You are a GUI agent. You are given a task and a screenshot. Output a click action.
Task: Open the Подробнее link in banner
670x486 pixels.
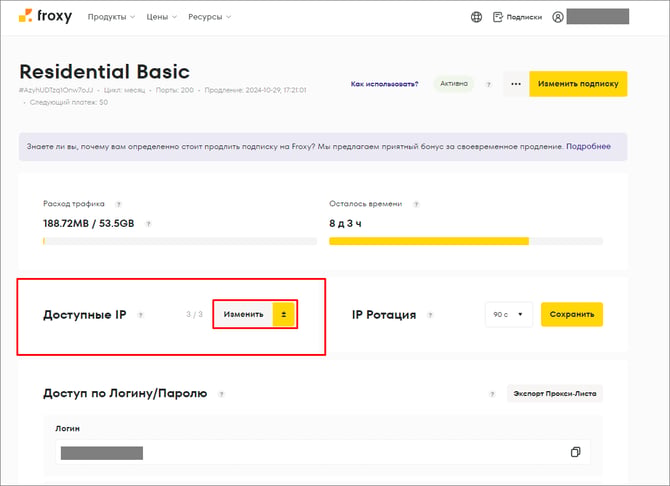[x=588, y=146]
